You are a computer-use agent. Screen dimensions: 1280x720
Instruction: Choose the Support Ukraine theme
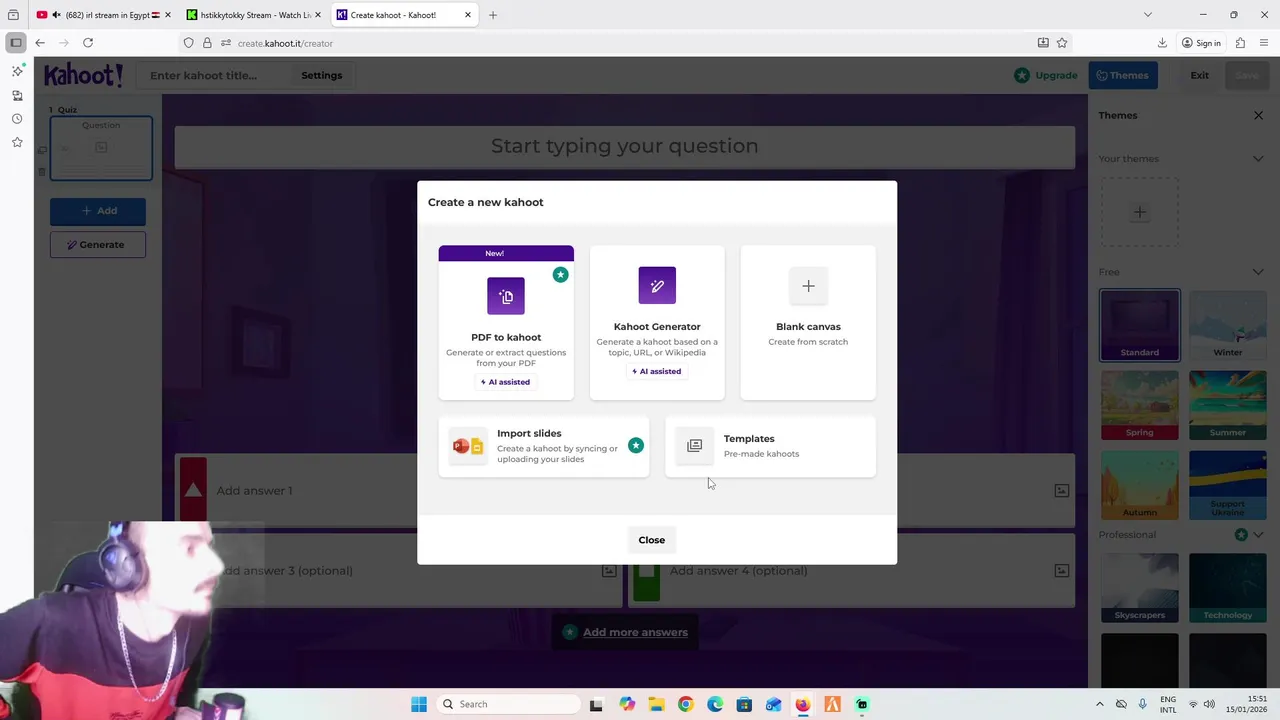tap(1228, 485)
